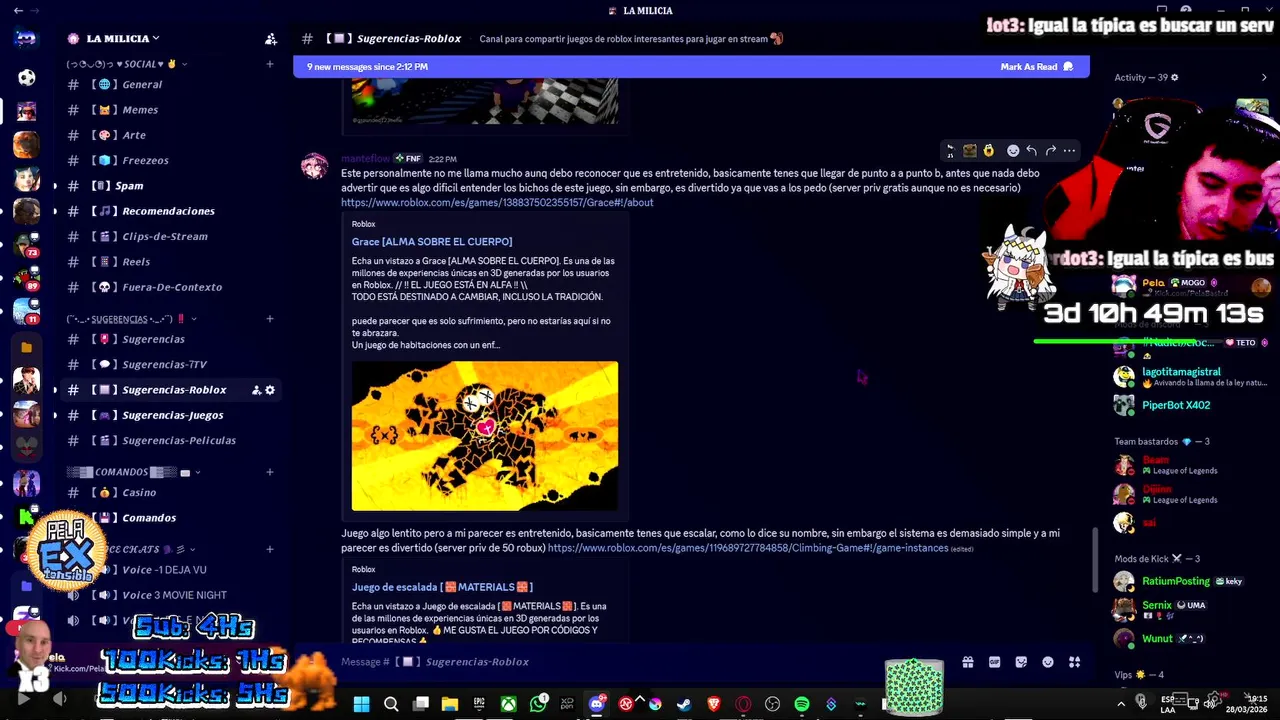Viewport: 1280px width, 720px height.
Task: Expand Activity panel chevron arrow
Action: pyautogui.click(x=1263, y=77)
